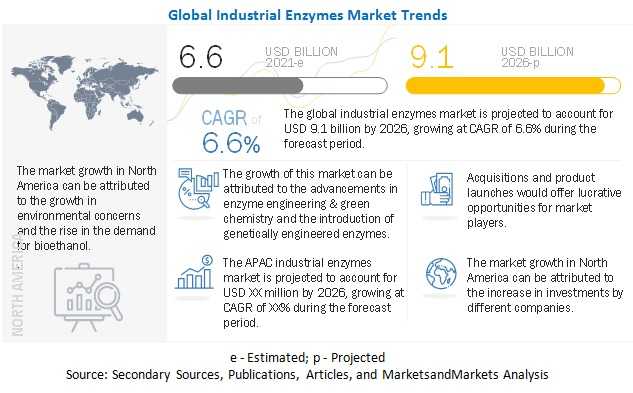The width and height of the screenshot is (633, 393).
Task: Click the yellow 2026 progress bar
Action: 513,86
